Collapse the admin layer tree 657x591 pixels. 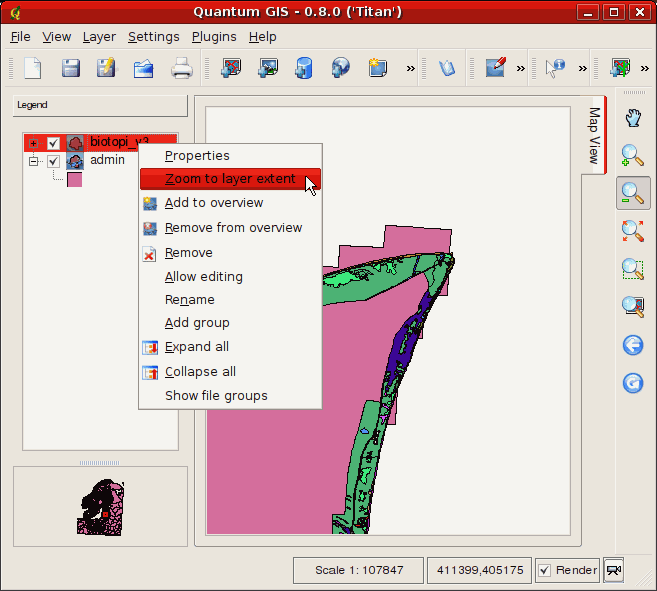[34, 161]
